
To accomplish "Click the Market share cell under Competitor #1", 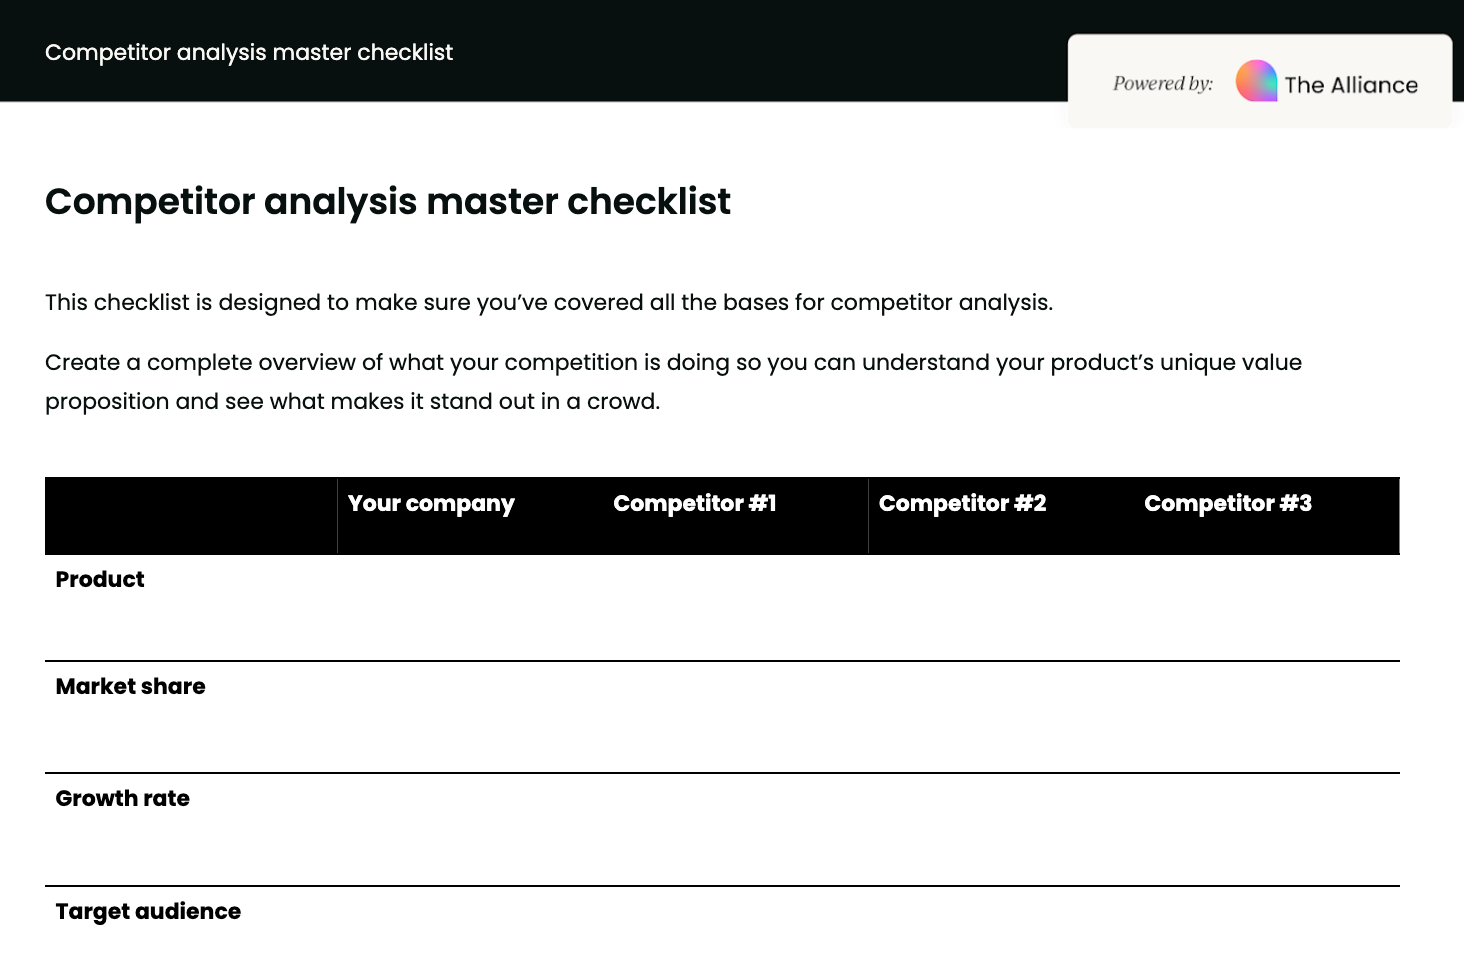I will pos(735,716).
